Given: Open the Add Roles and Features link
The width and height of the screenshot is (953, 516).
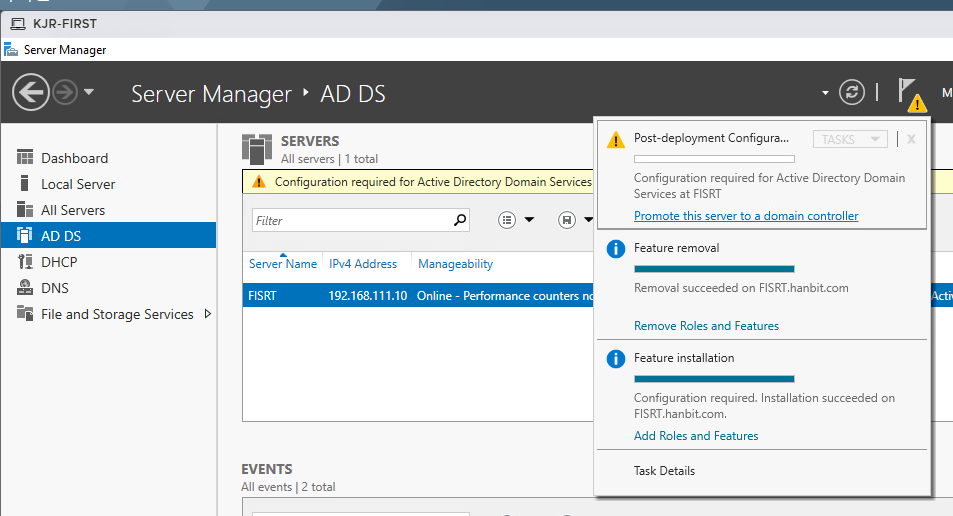Looking at the screenshot, I should (x=696, y=436).
